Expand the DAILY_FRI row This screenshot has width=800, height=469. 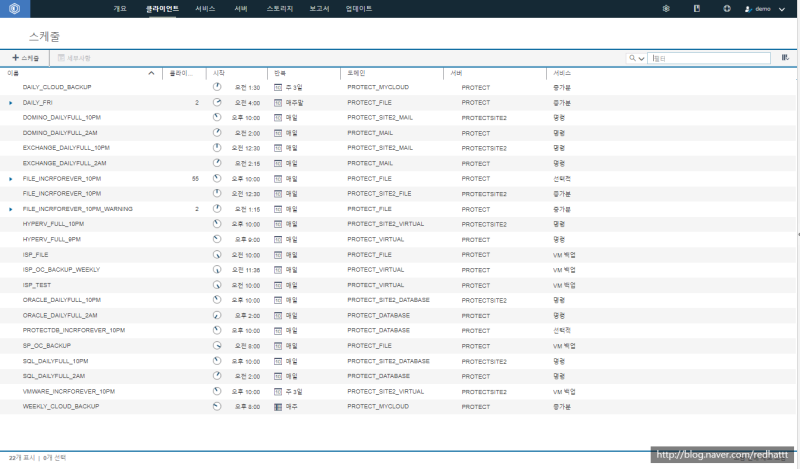click(x=11, y=103)
